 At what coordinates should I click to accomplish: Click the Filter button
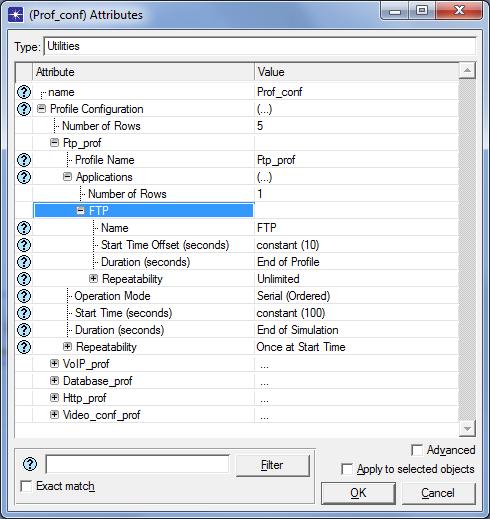(x=273, y=465)
